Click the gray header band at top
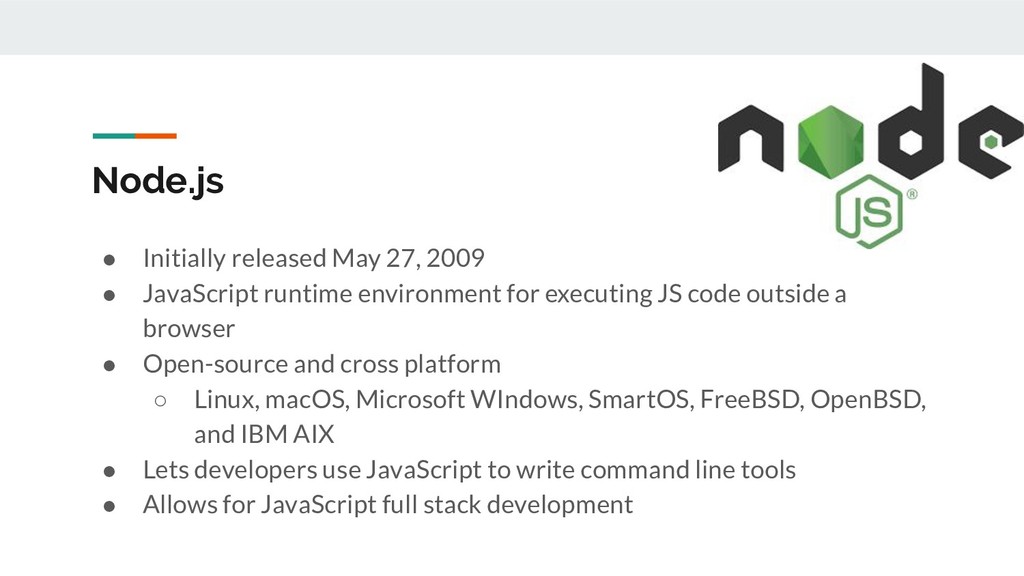This screenshot has height=576, width=1024. point(512,27)
